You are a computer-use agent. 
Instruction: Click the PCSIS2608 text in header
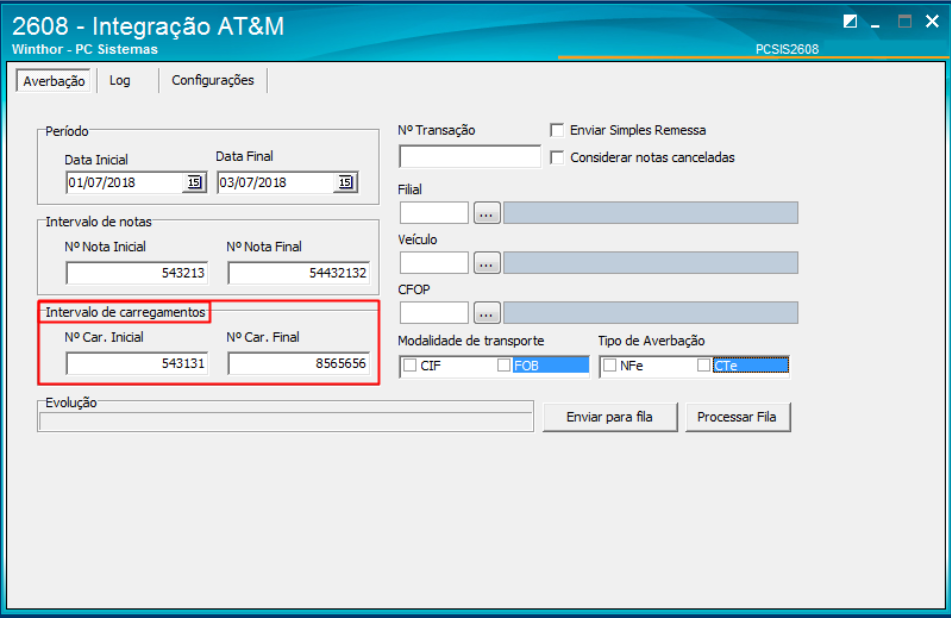(787, 49)
